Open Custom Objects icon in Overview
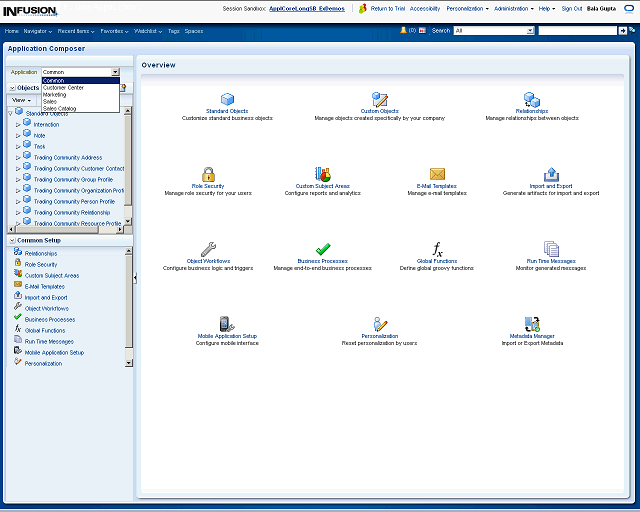This screenshot has height=512, width=640. click(380, 99)
